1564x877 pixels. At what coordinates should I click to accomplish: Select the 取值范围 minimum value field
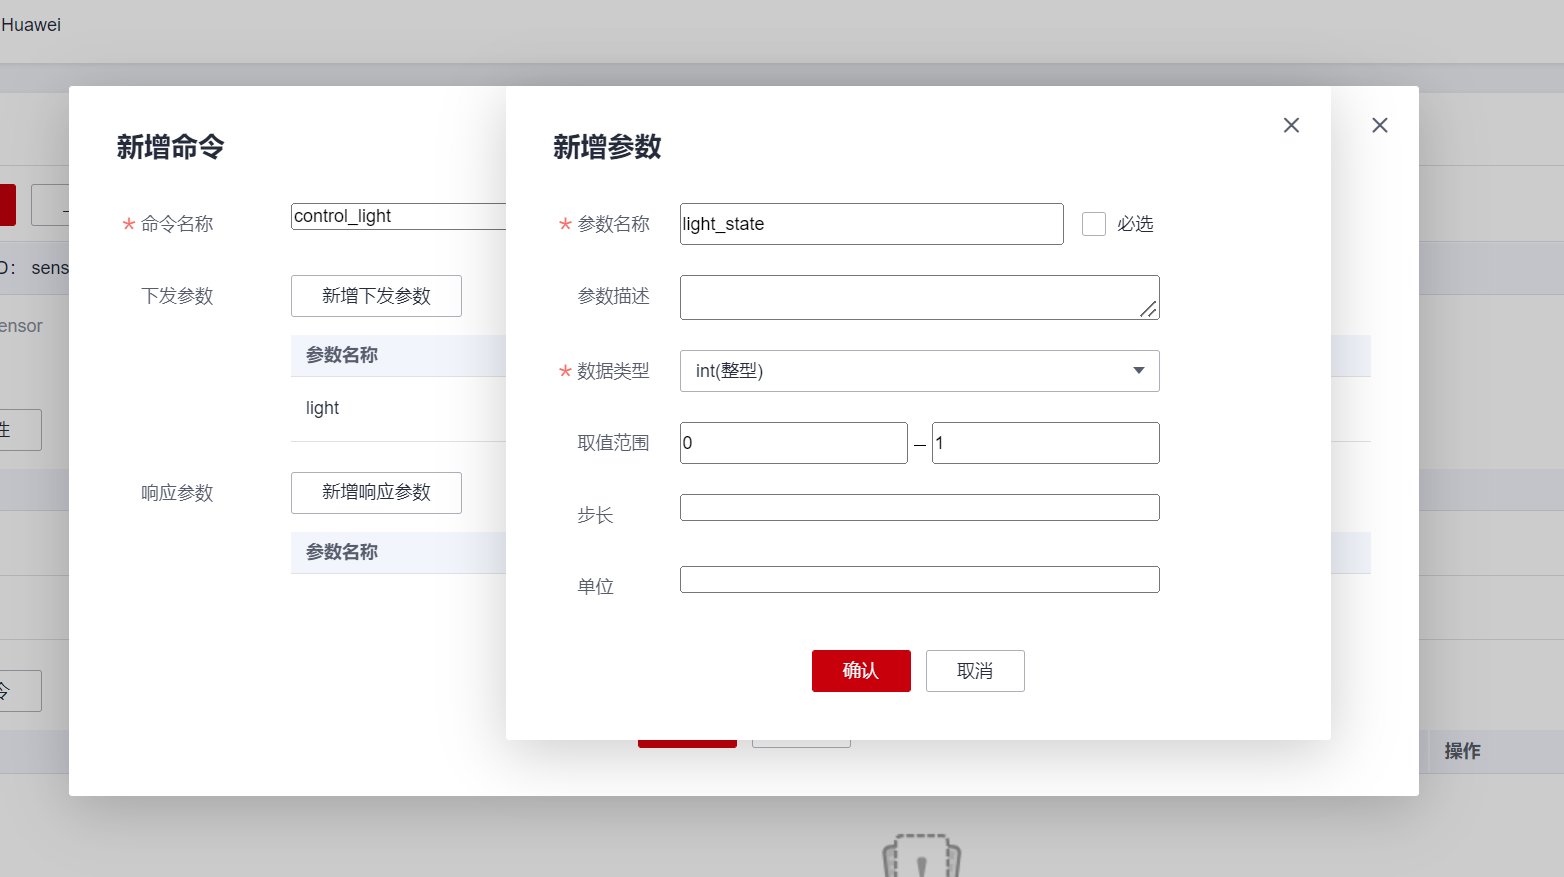pos(793,443)
